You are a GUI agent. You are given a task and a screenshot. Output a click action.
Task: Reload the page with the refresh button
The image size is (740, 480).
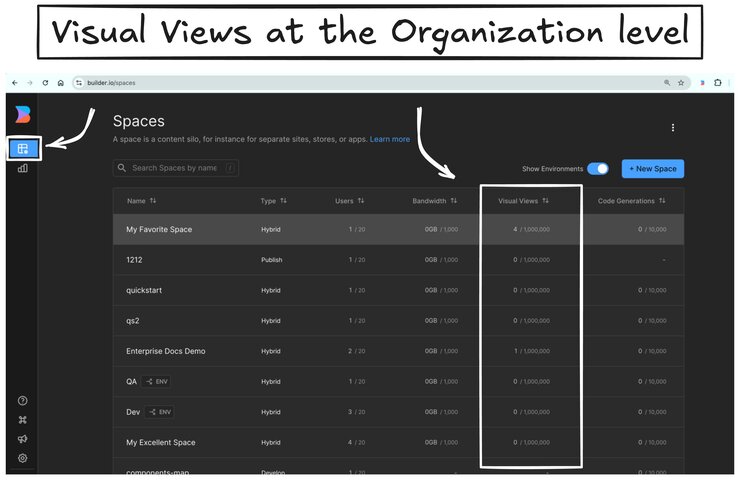tap(45, 83)
